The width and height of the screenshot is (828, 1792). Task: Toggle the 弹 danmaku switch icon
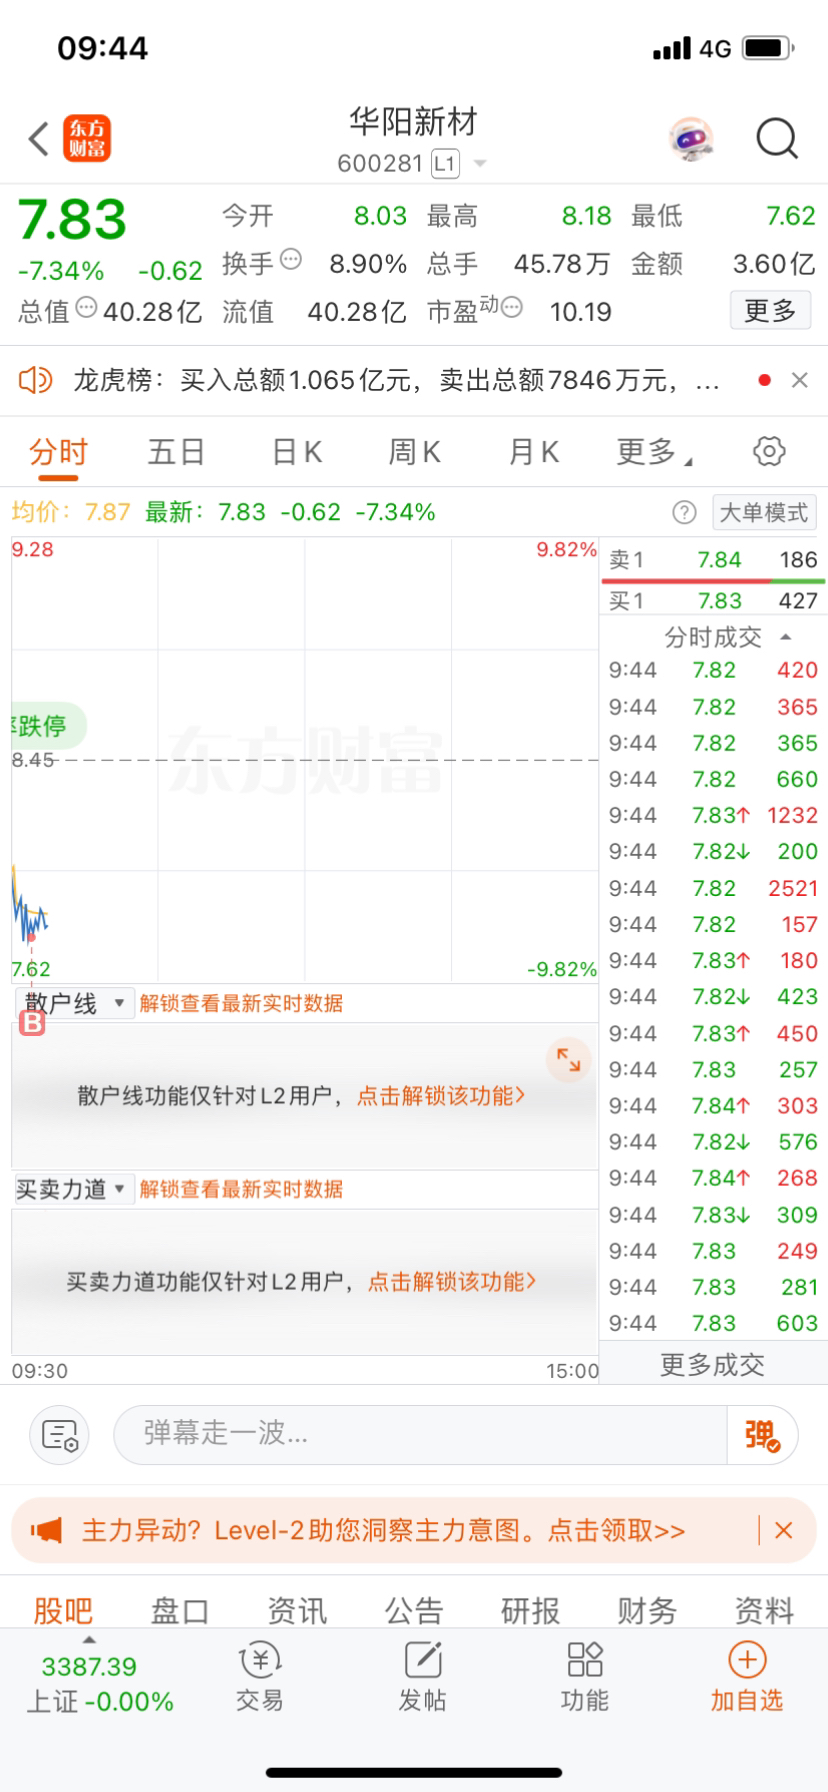point(762,1435)
